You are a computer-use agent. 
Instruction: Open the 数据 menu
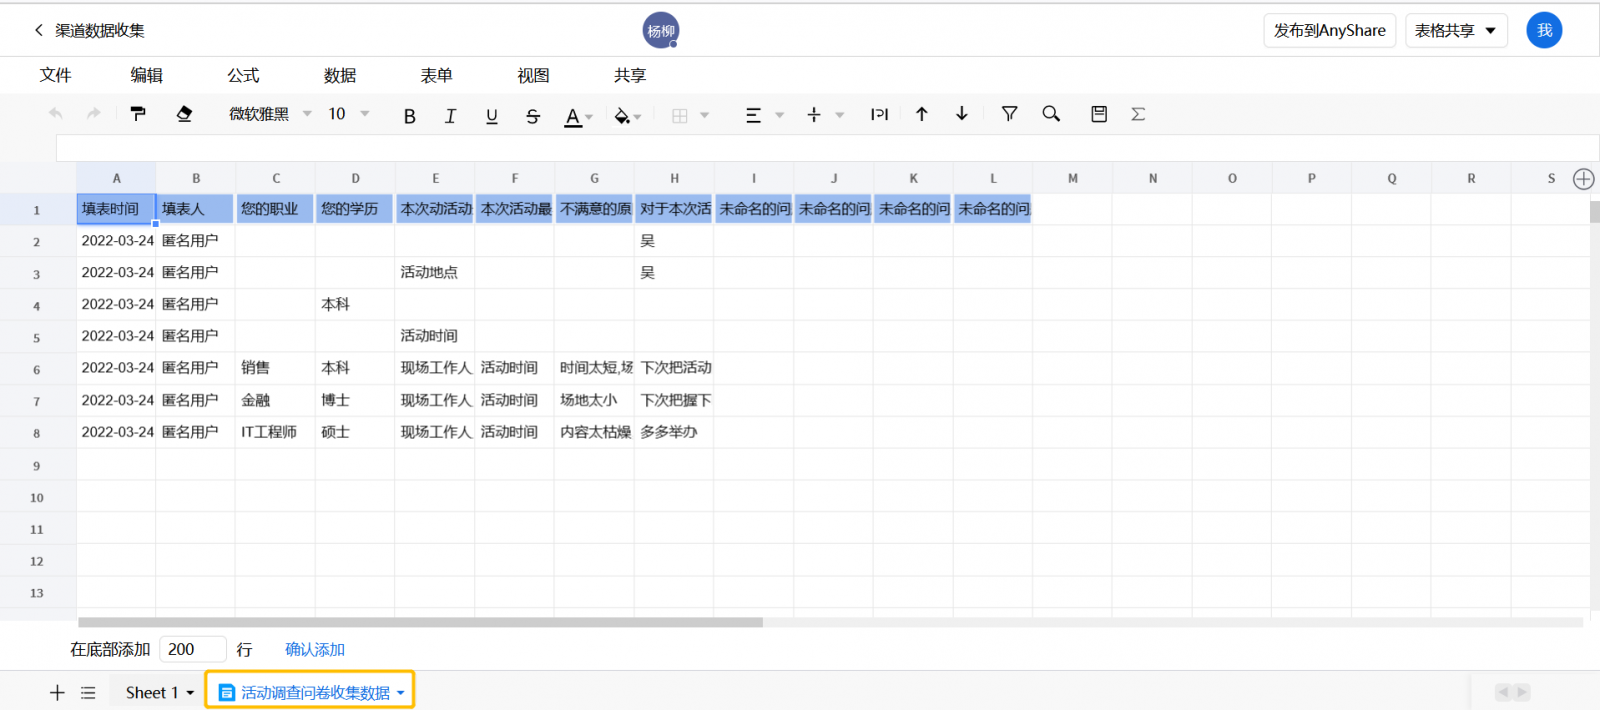[340, 75]
